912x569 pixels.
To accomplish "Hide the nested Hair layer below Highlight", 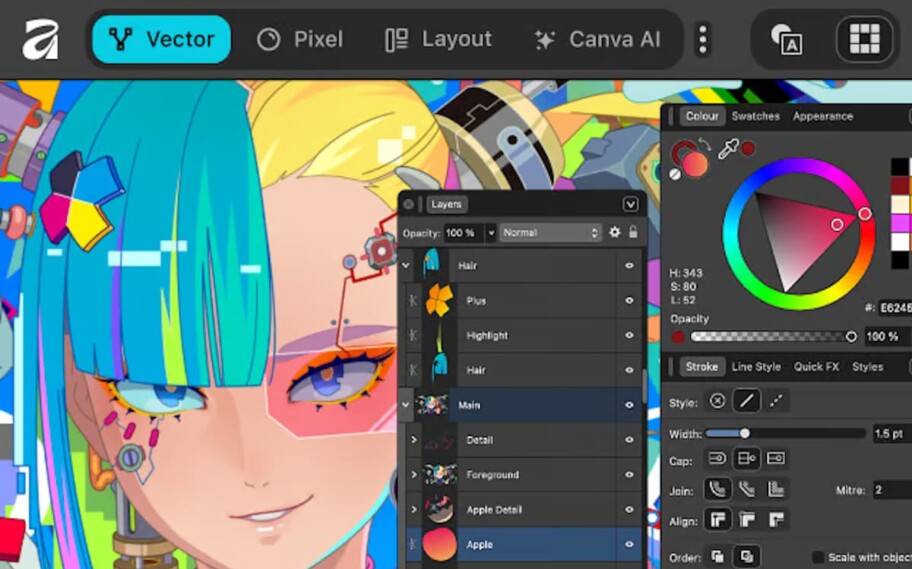I will point(629,370).
